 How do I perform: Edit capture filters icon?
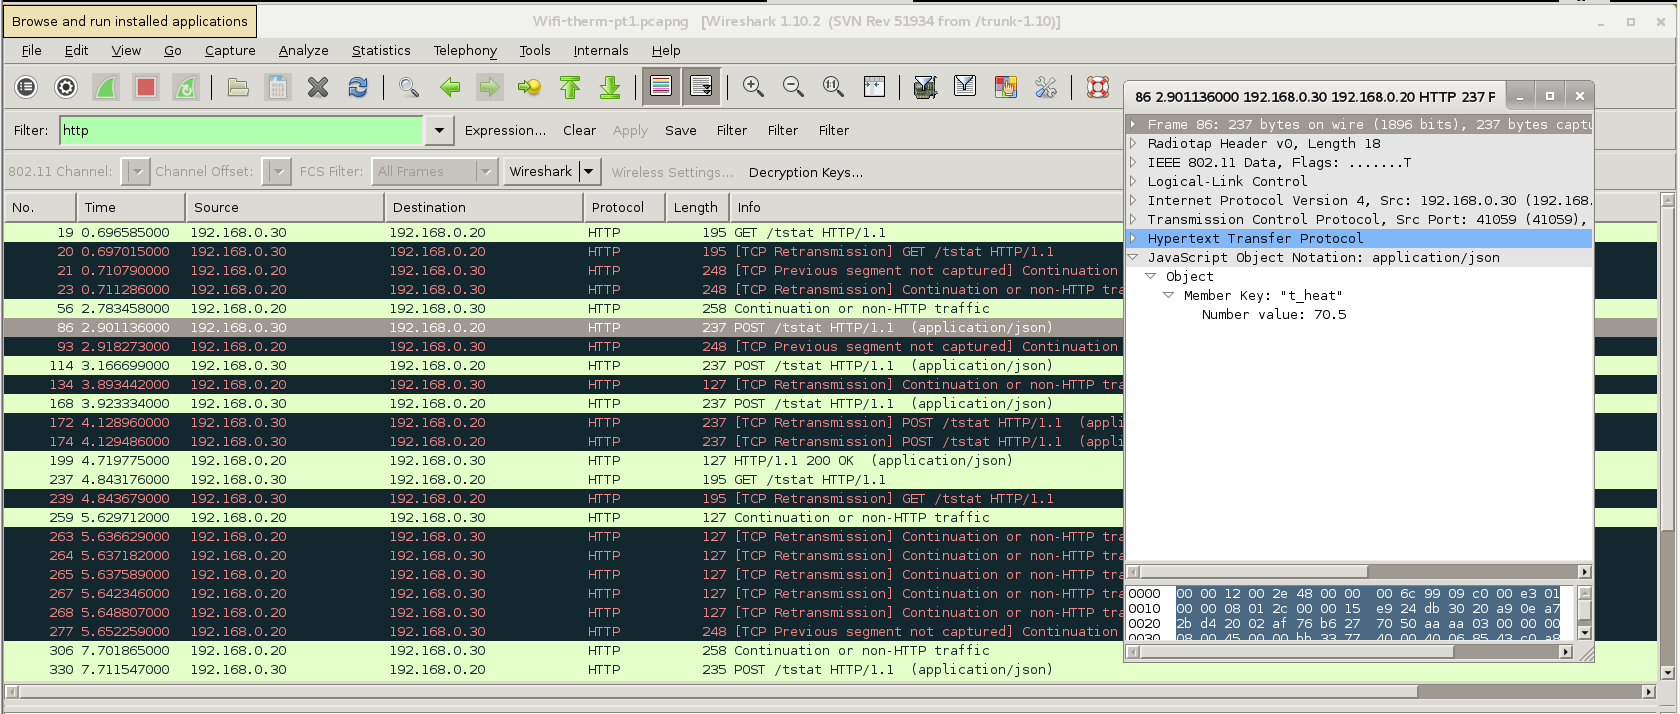coord(925,87)
